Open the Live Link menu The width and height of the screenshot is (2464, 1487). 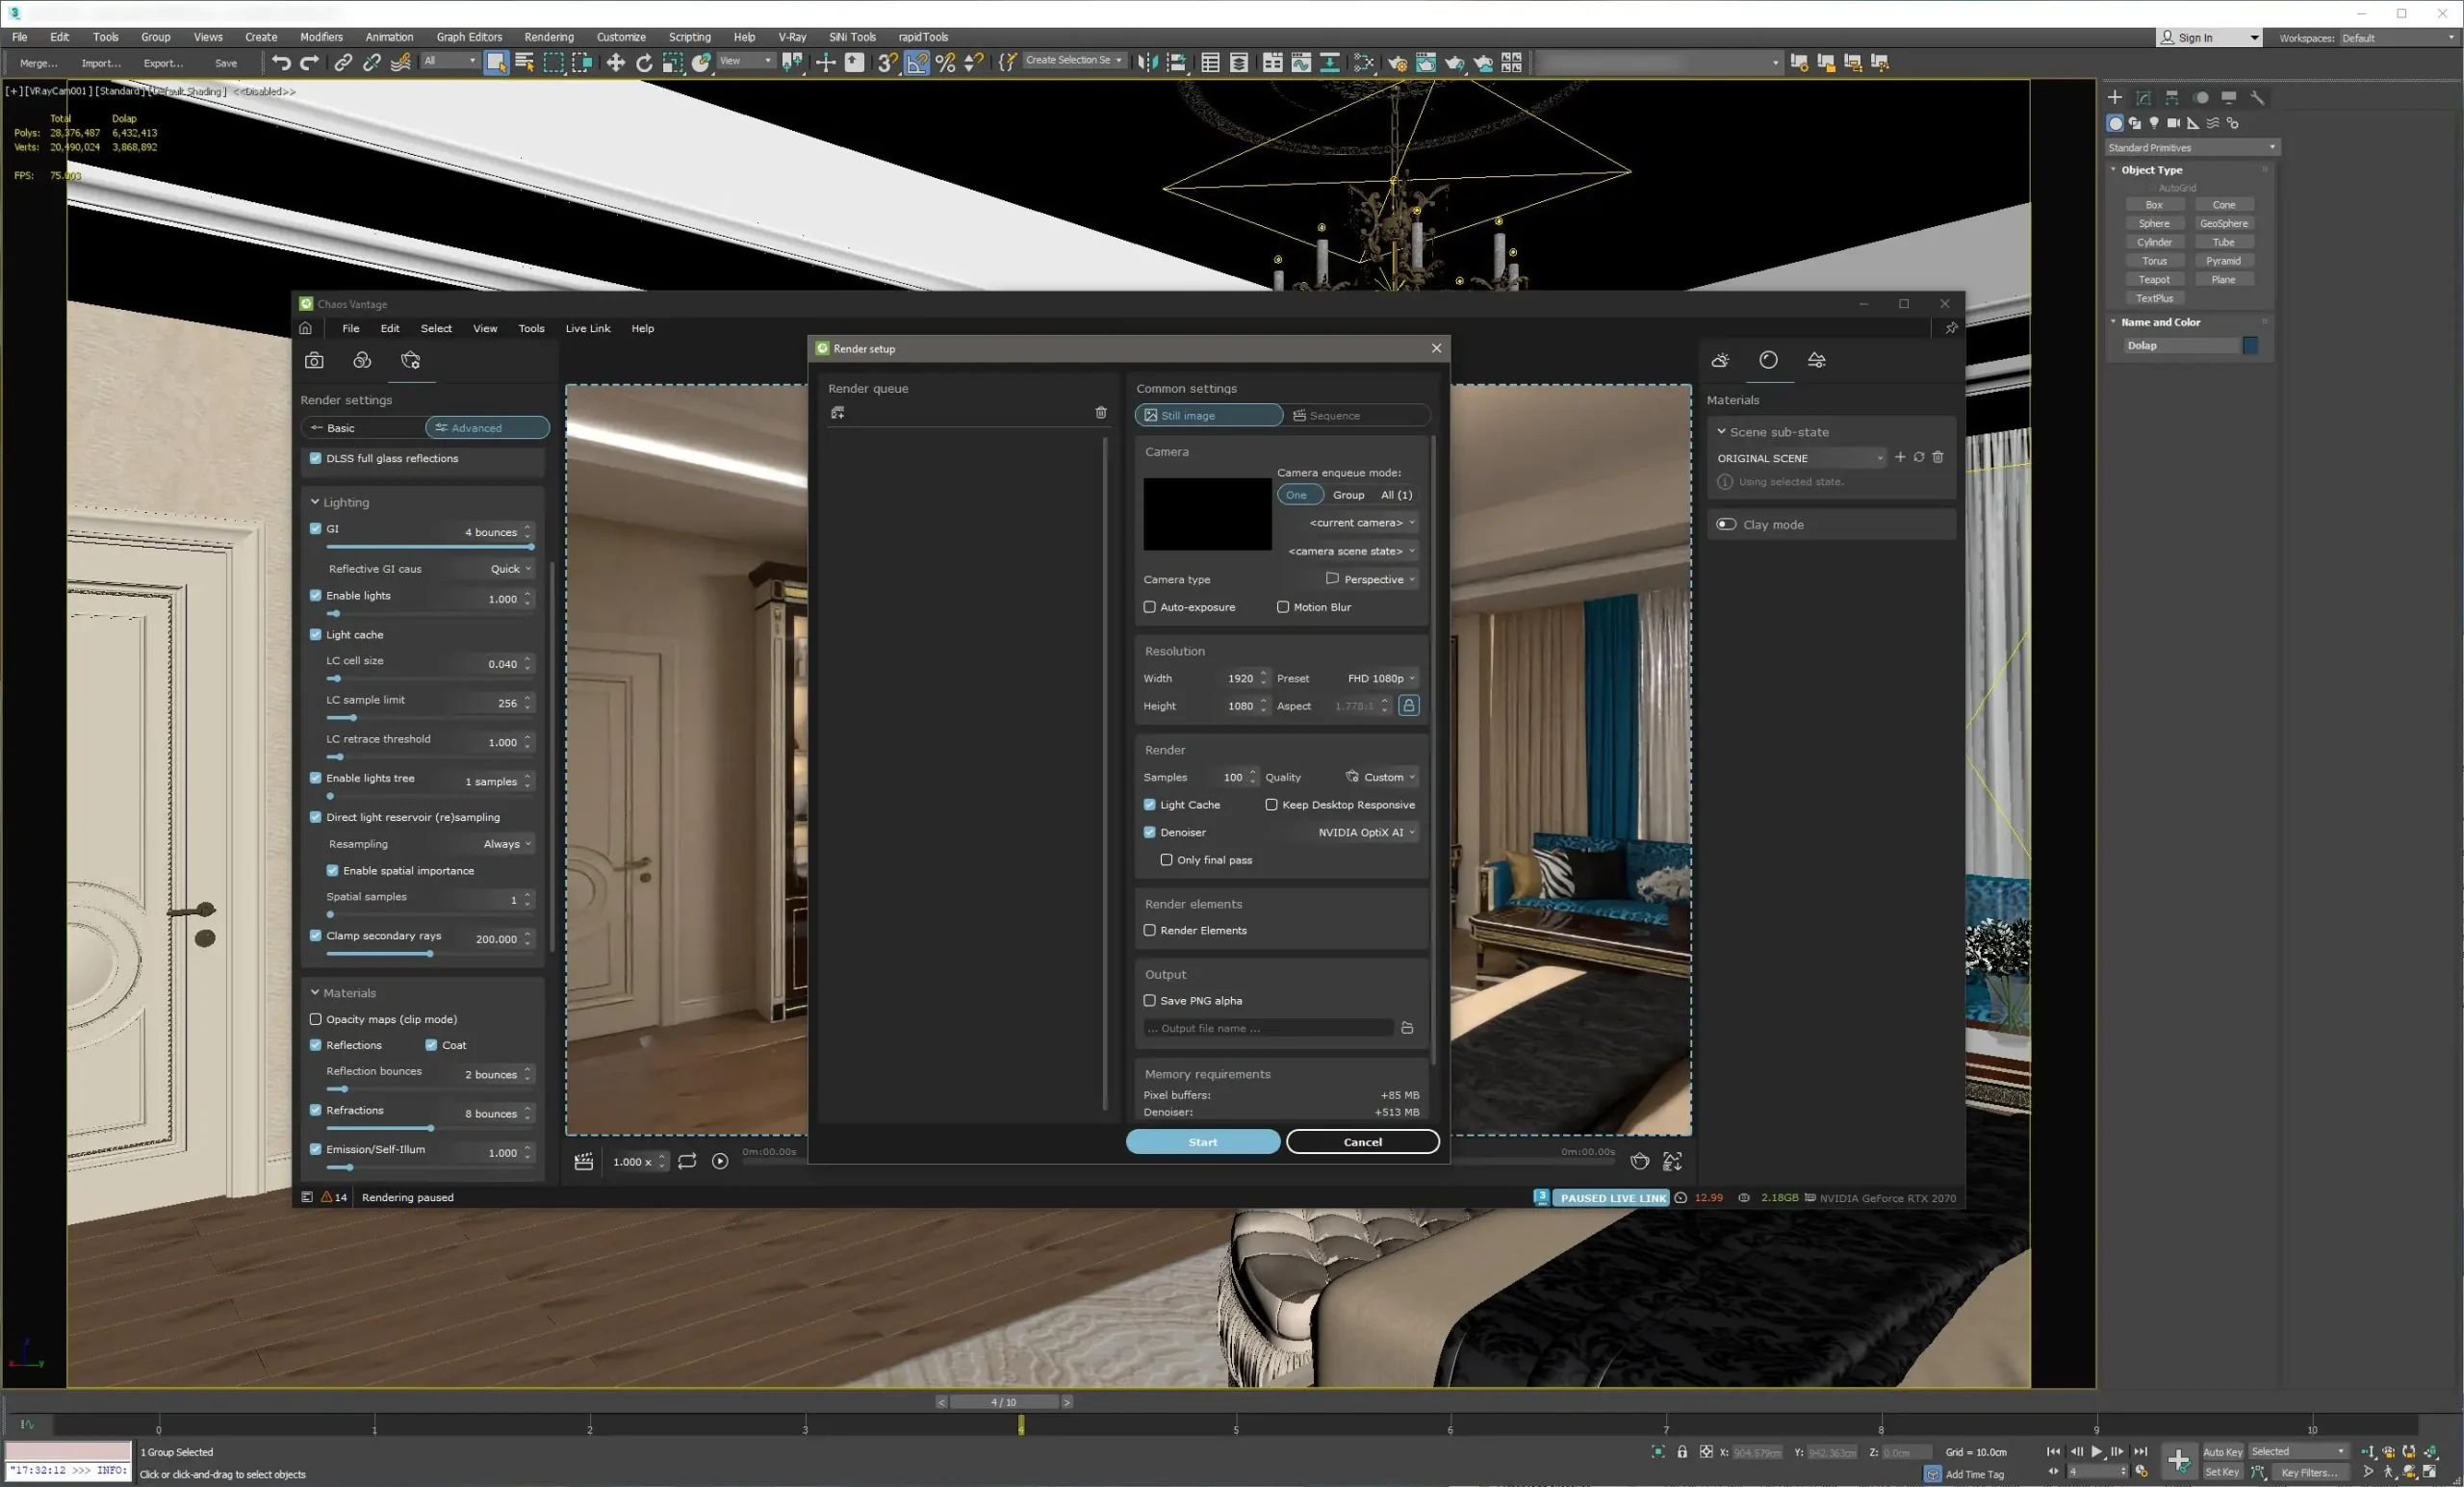click(x=587, y=328)
